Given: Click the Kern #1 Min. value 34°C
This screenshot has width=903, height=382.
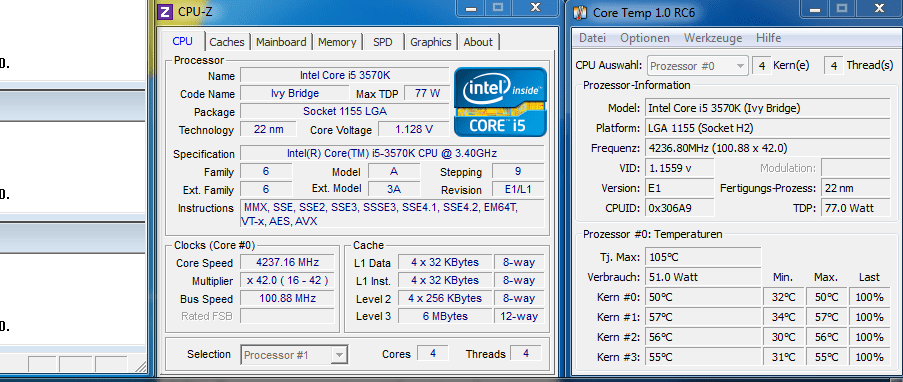Looking at the screenshot, I should (x=783, y=317).
